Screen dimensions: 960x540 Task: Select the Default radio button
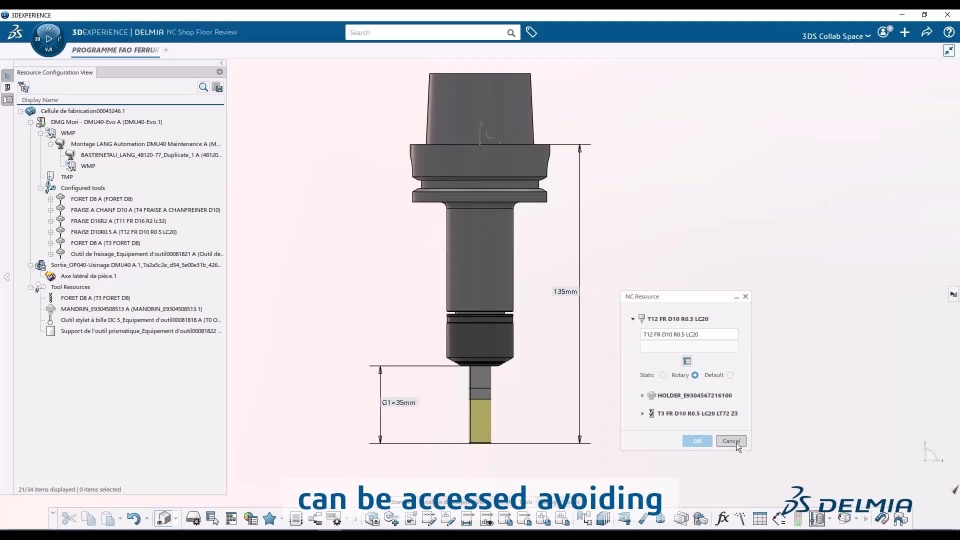[730, 375]
